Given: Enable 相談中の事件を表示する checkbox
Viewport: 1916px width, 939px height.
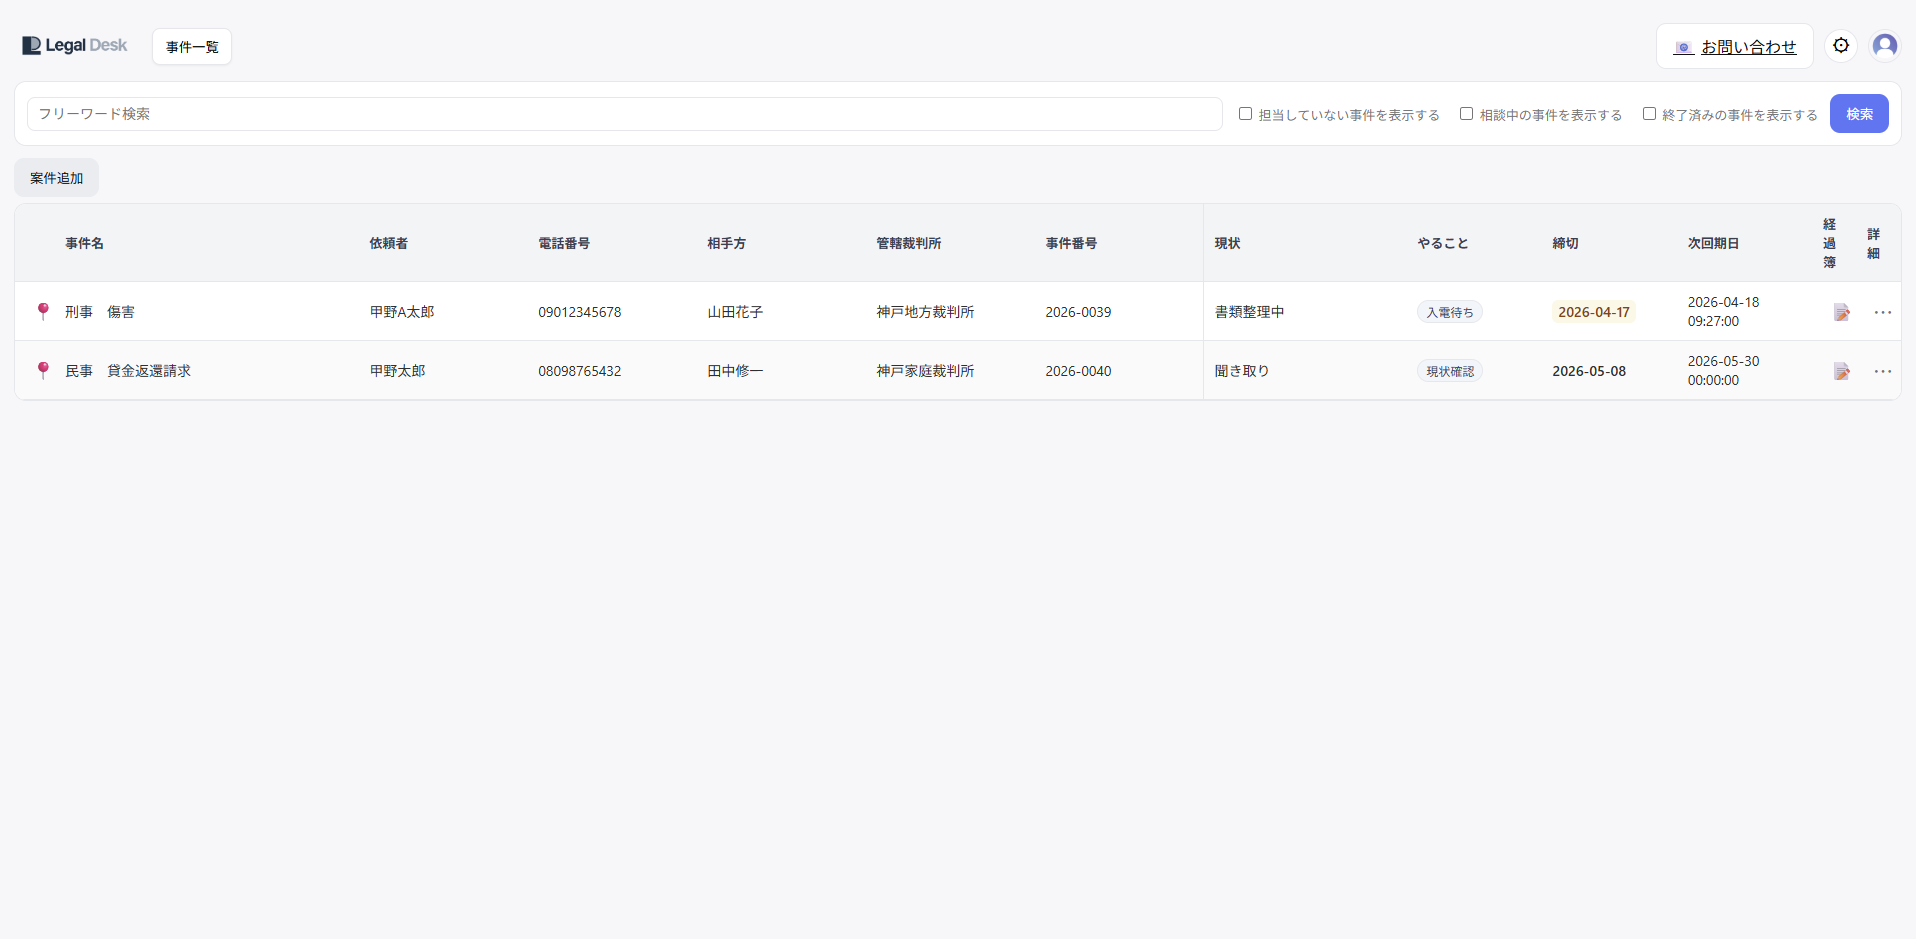Looking at the screenshot, I should click(x=1467, y=114).
